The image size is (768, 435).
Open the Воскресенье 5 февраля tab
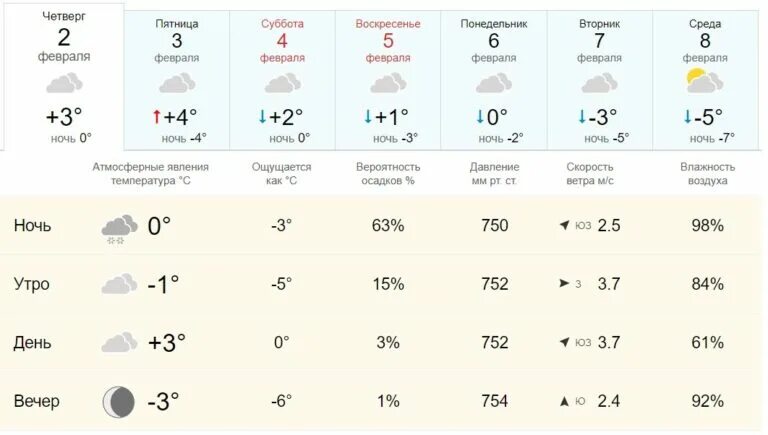(388, 81)
